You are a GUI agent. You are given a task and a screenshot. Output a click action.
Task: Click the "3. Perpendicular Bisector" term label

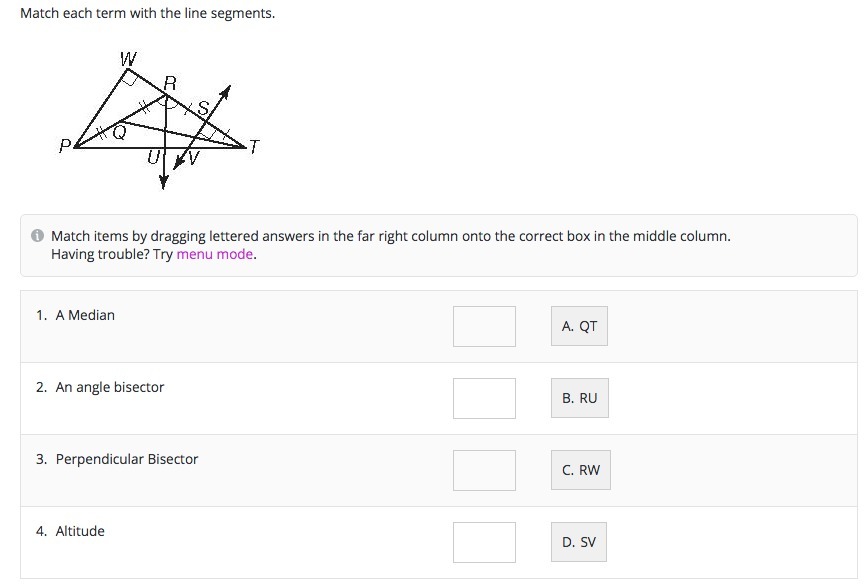pos(117,459)
